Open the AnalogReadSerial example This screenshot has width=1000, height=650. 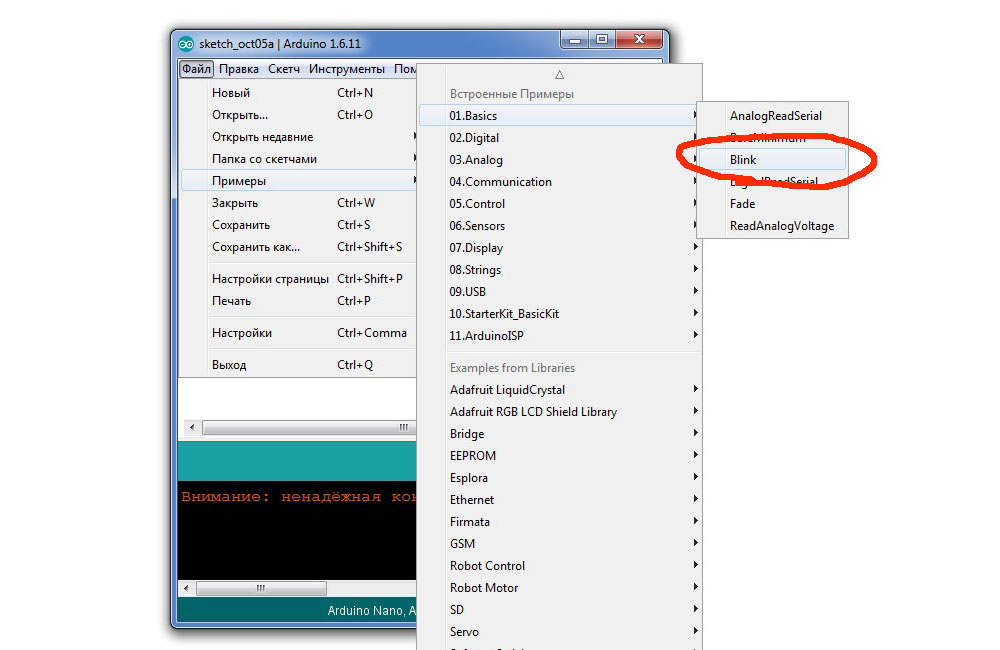click(x=775, y=116)
